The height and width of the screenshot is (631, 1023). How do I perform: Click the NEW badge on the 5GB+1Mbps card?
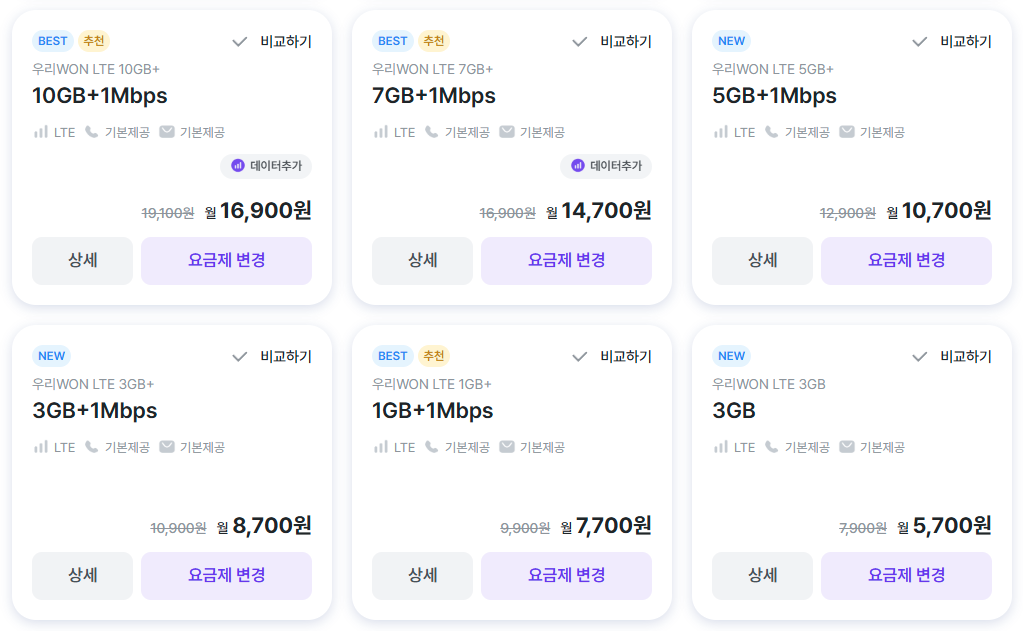tap(731, 41)
